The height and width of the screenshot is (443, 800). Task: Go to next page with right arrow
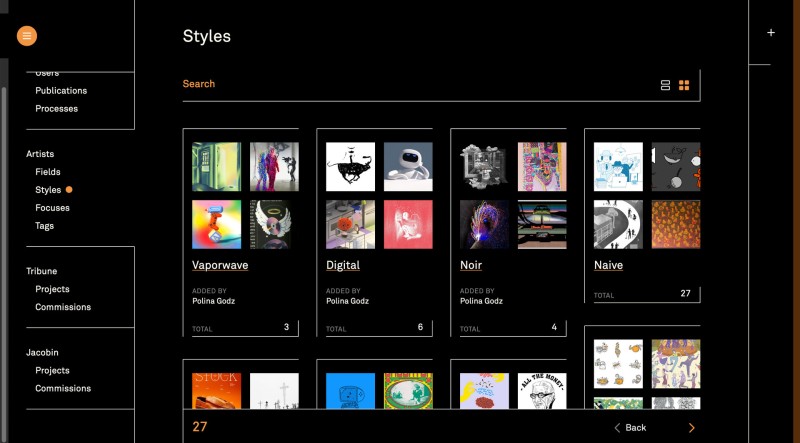[x=691, y=428]
